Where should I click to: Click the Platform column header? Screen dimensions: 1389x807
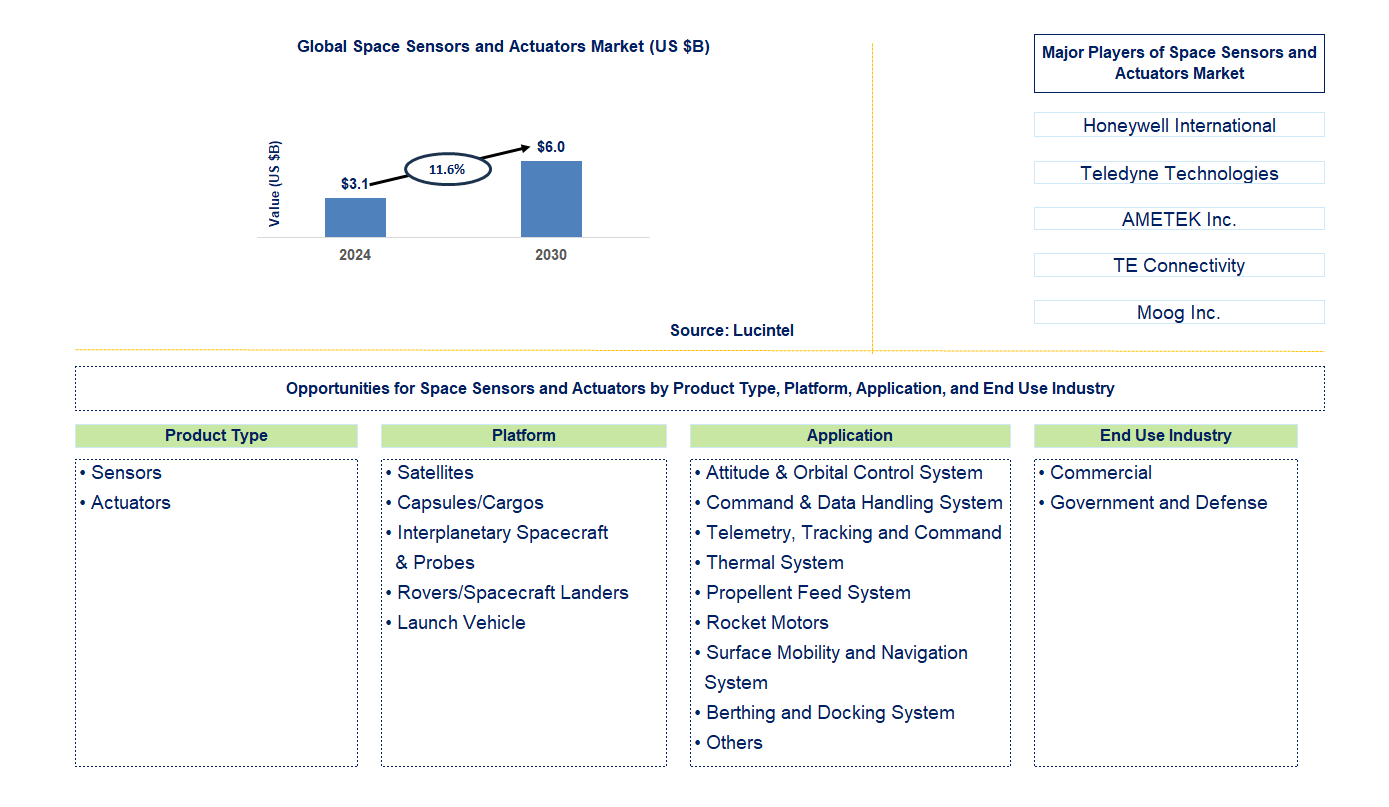(524, 435)
